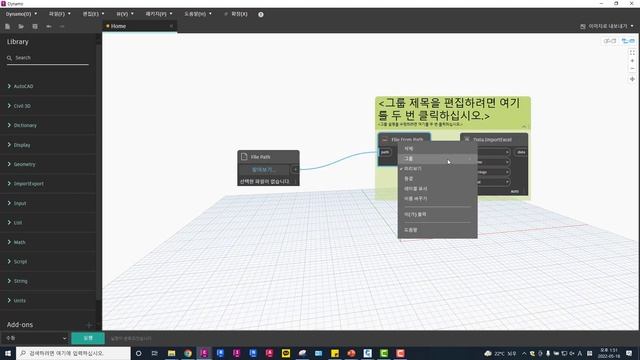The width and height of the screenshot is (640, 360).
Task: Open the 뷰(V) menu
Action: (x=125, y=14)
